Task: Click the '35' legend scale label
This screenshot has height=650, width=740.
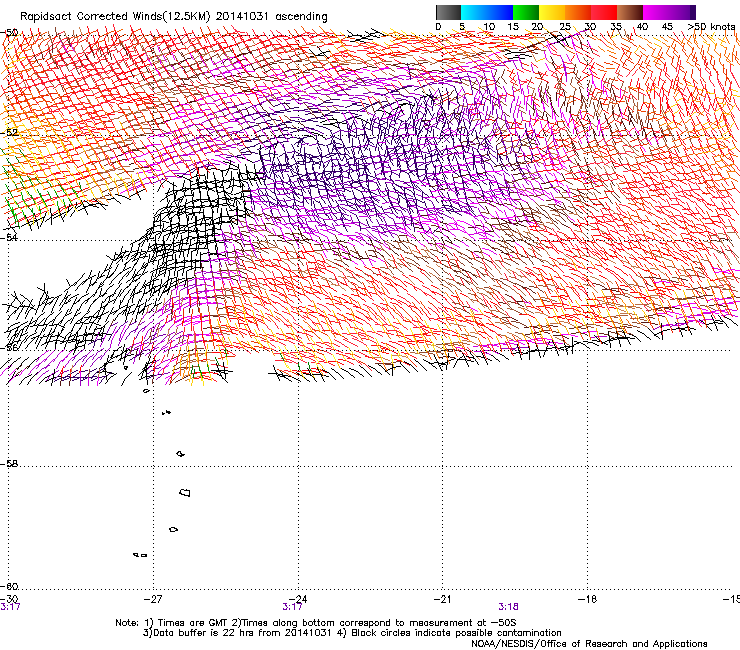Action: [x=616, y=27]
